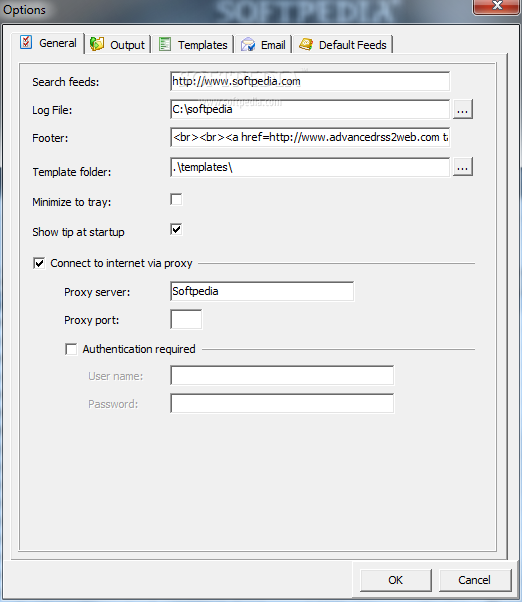Cancel the Options dialog
This screenshot has height=602, width=522.
[x=475, y=580]
